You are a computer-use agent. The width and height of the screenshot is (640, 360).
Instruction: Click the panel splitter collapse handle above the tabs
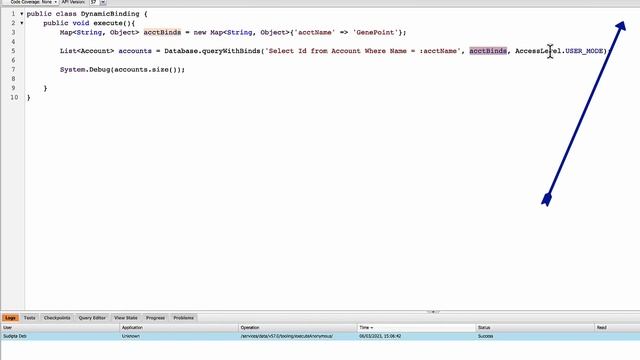433,312
